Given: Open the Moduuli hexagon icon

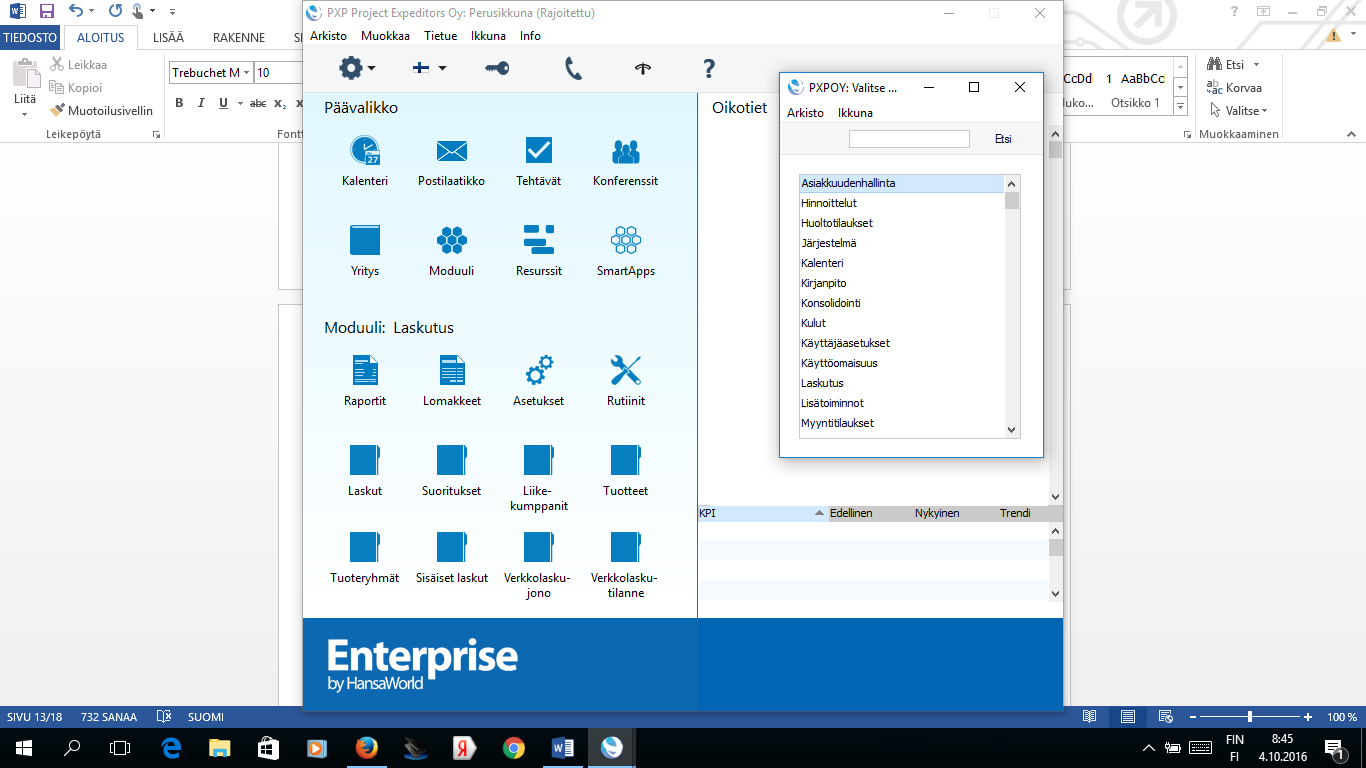Looking at the screenshot, I should 452,240.
